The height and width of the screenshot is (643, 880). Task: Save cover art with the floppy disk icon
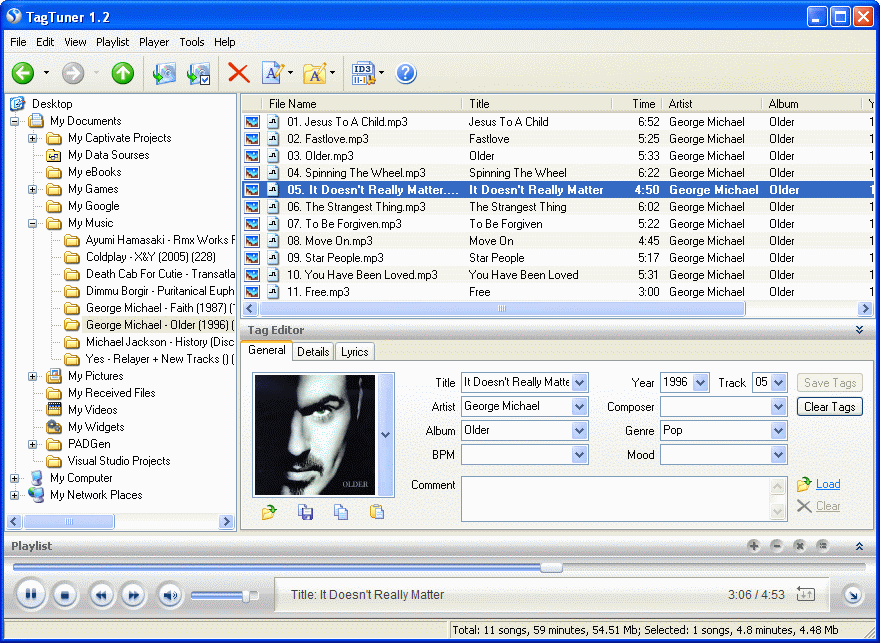point(307,512)
